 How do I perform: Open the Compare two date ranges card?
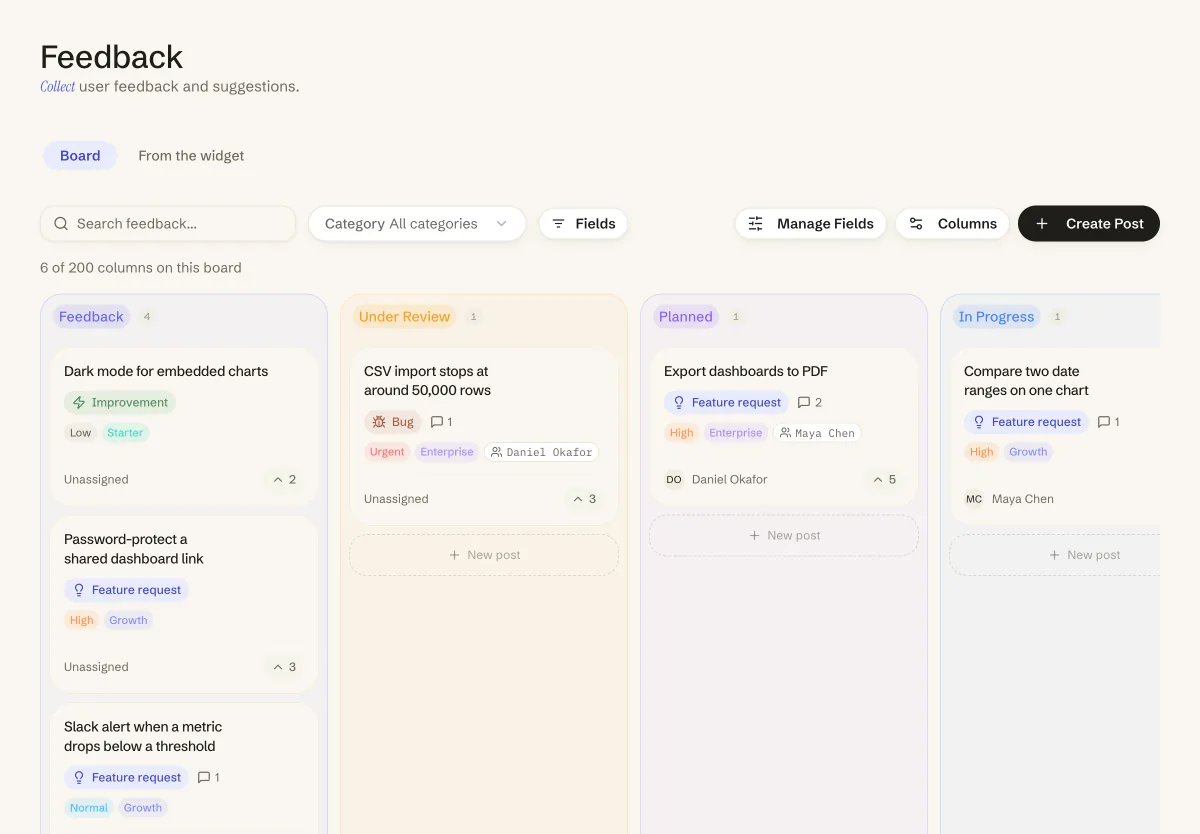1055,436
